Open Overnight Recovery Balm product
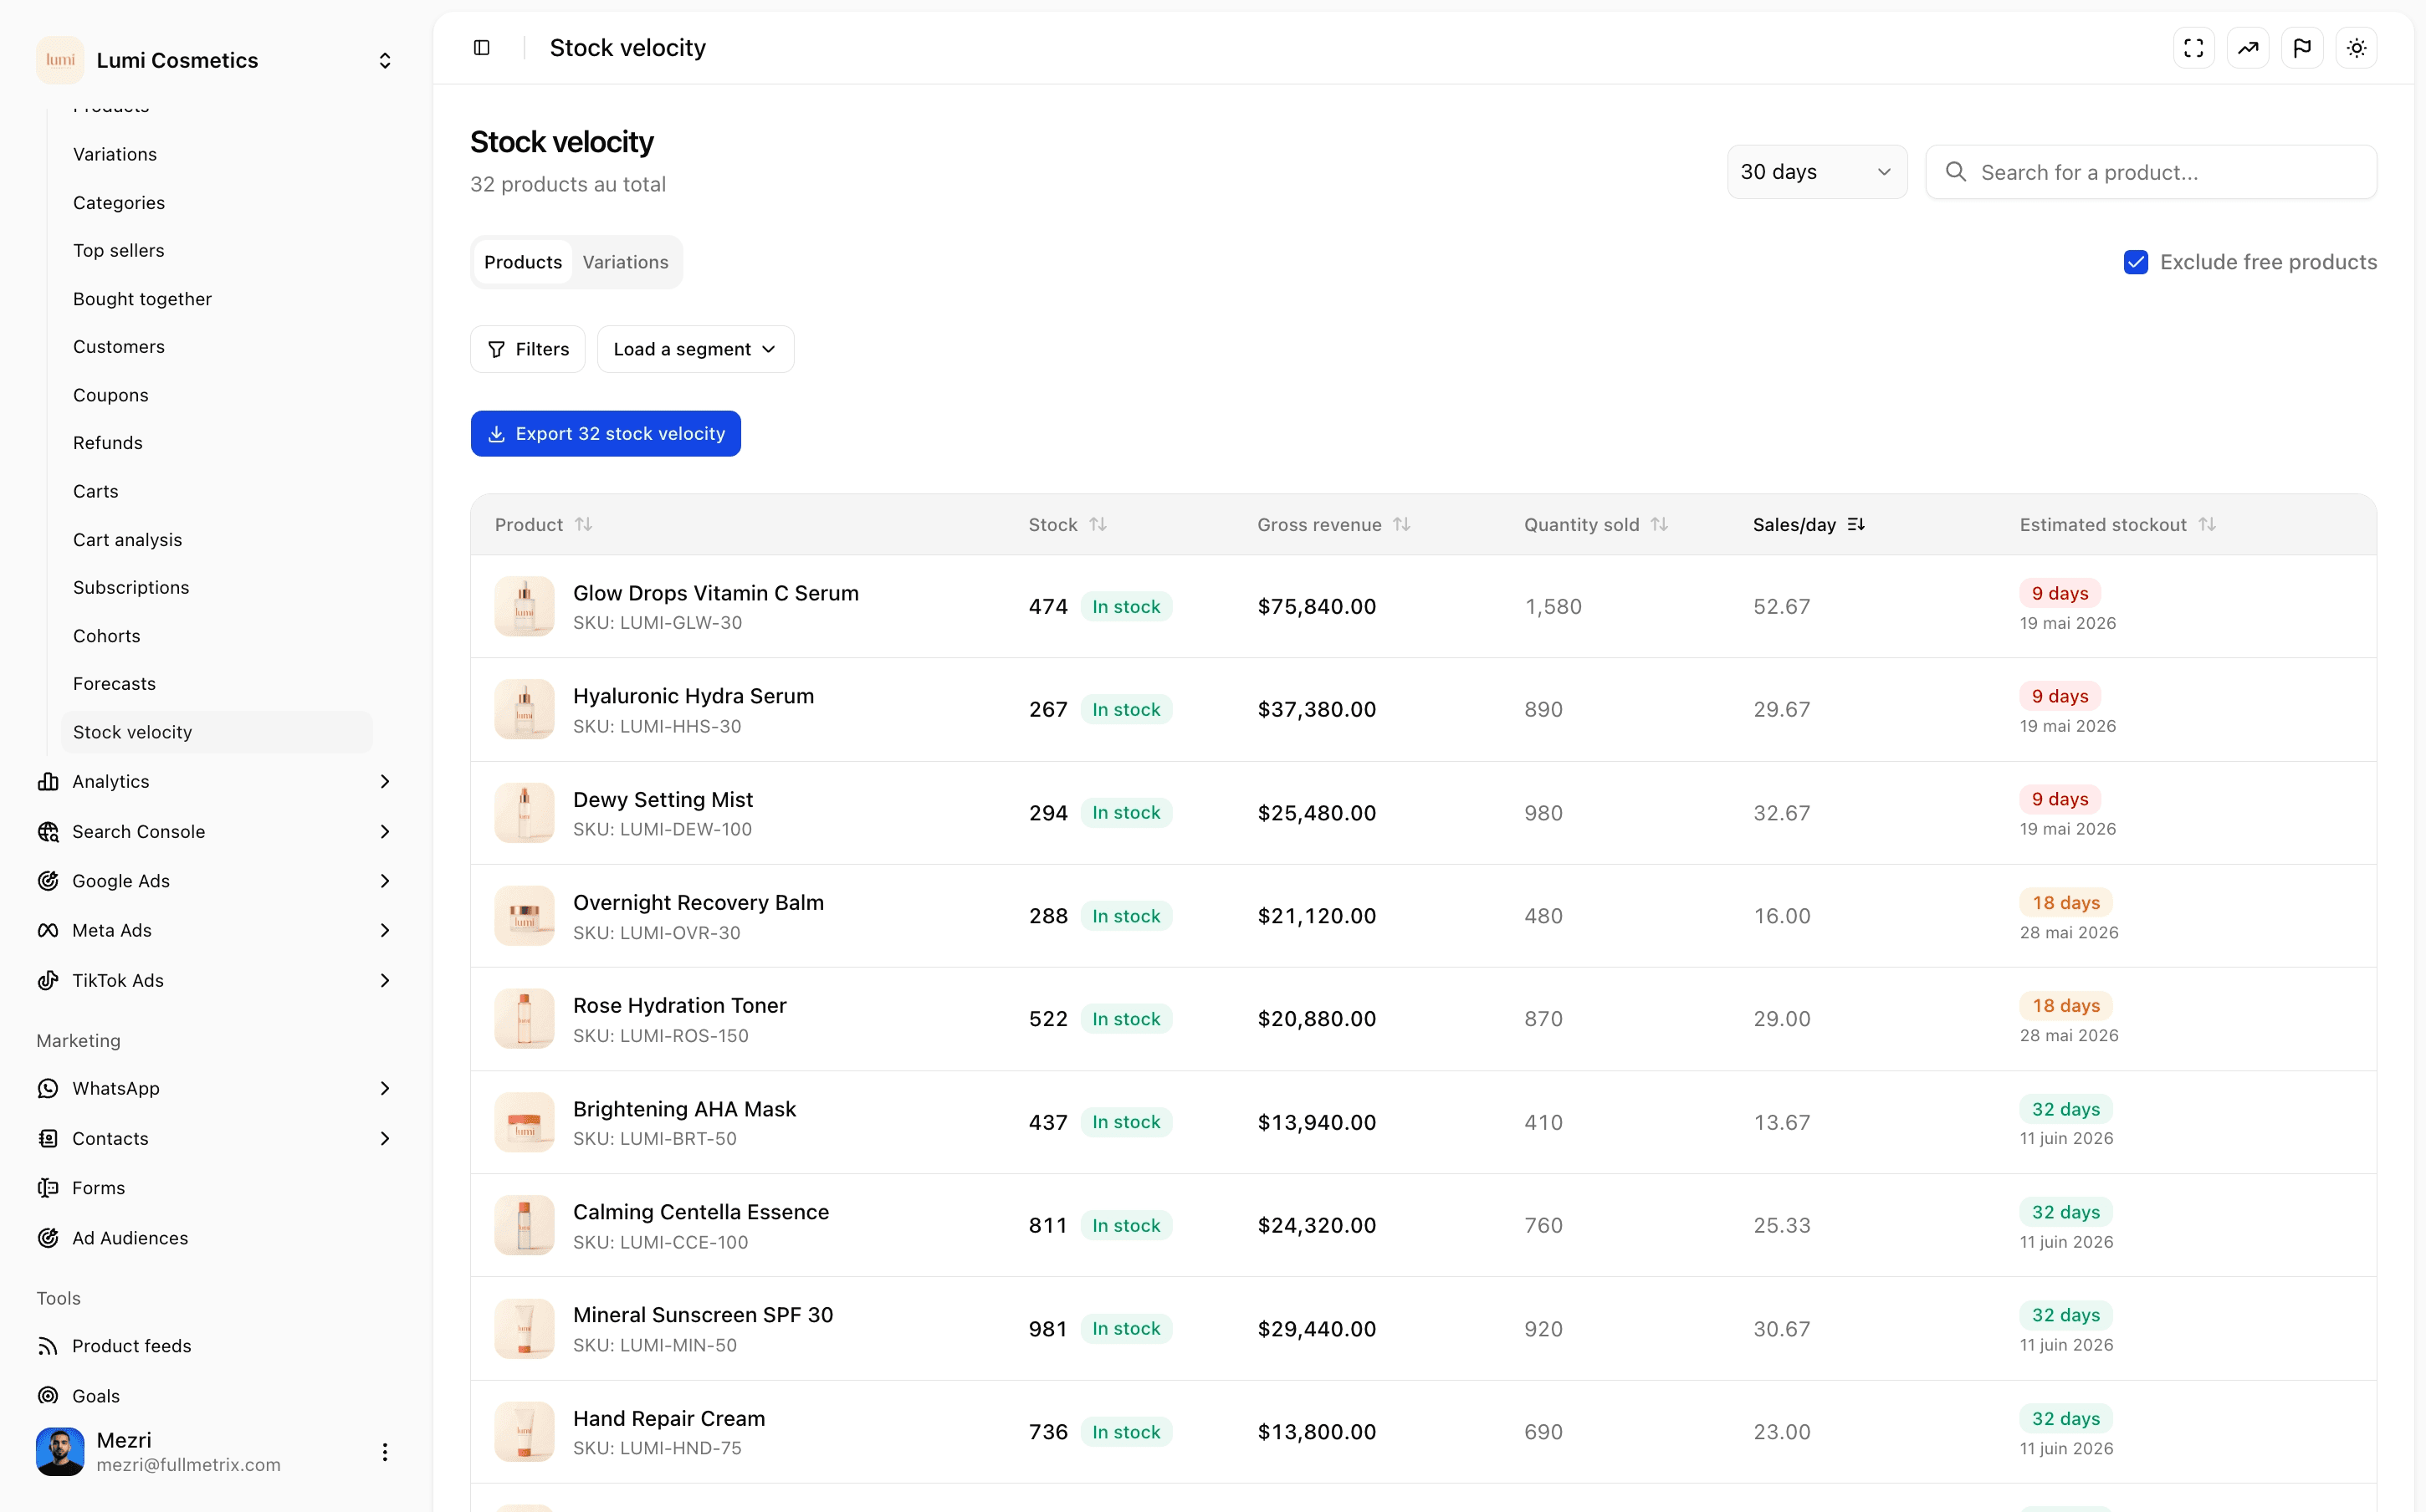The height and width of the screenshot is (1512, 2426). (699, 903)
